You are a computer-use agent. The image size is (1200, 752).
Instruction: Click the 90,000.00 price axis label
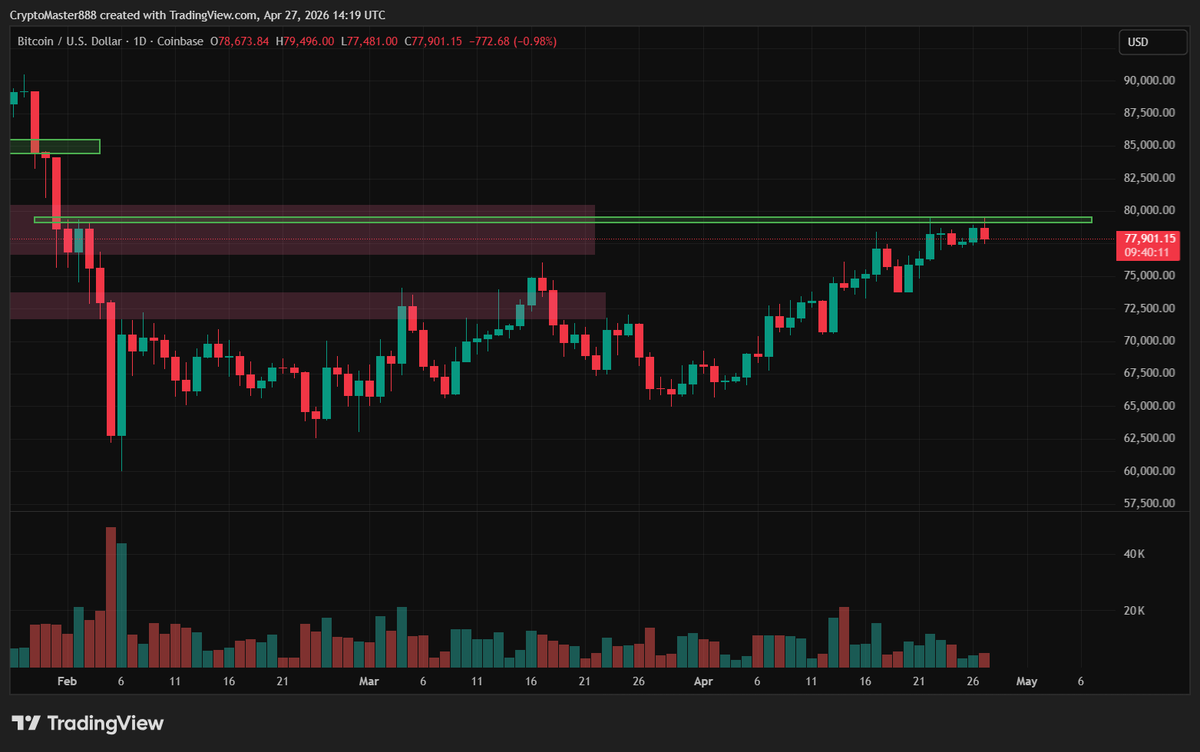tap(1149, 80)
